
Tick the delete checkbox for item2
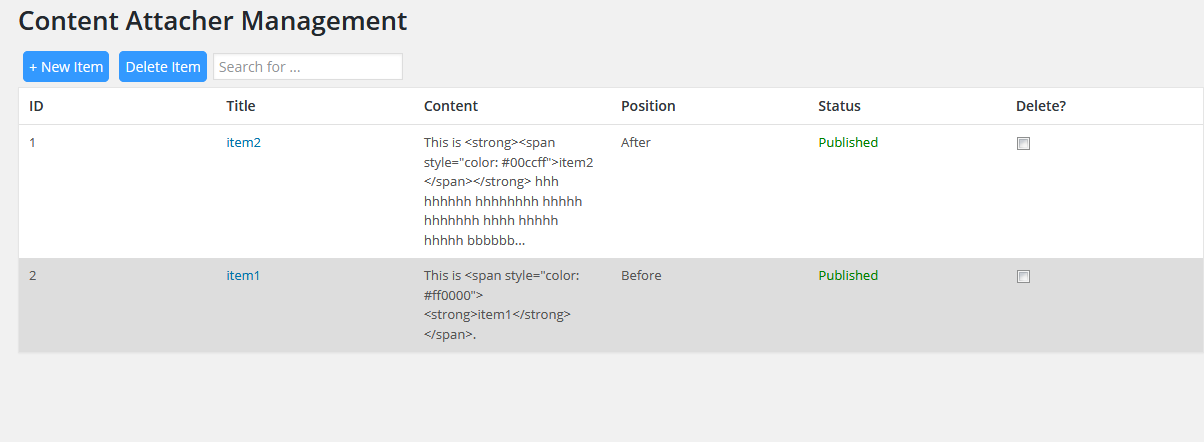click(1023, 144)
